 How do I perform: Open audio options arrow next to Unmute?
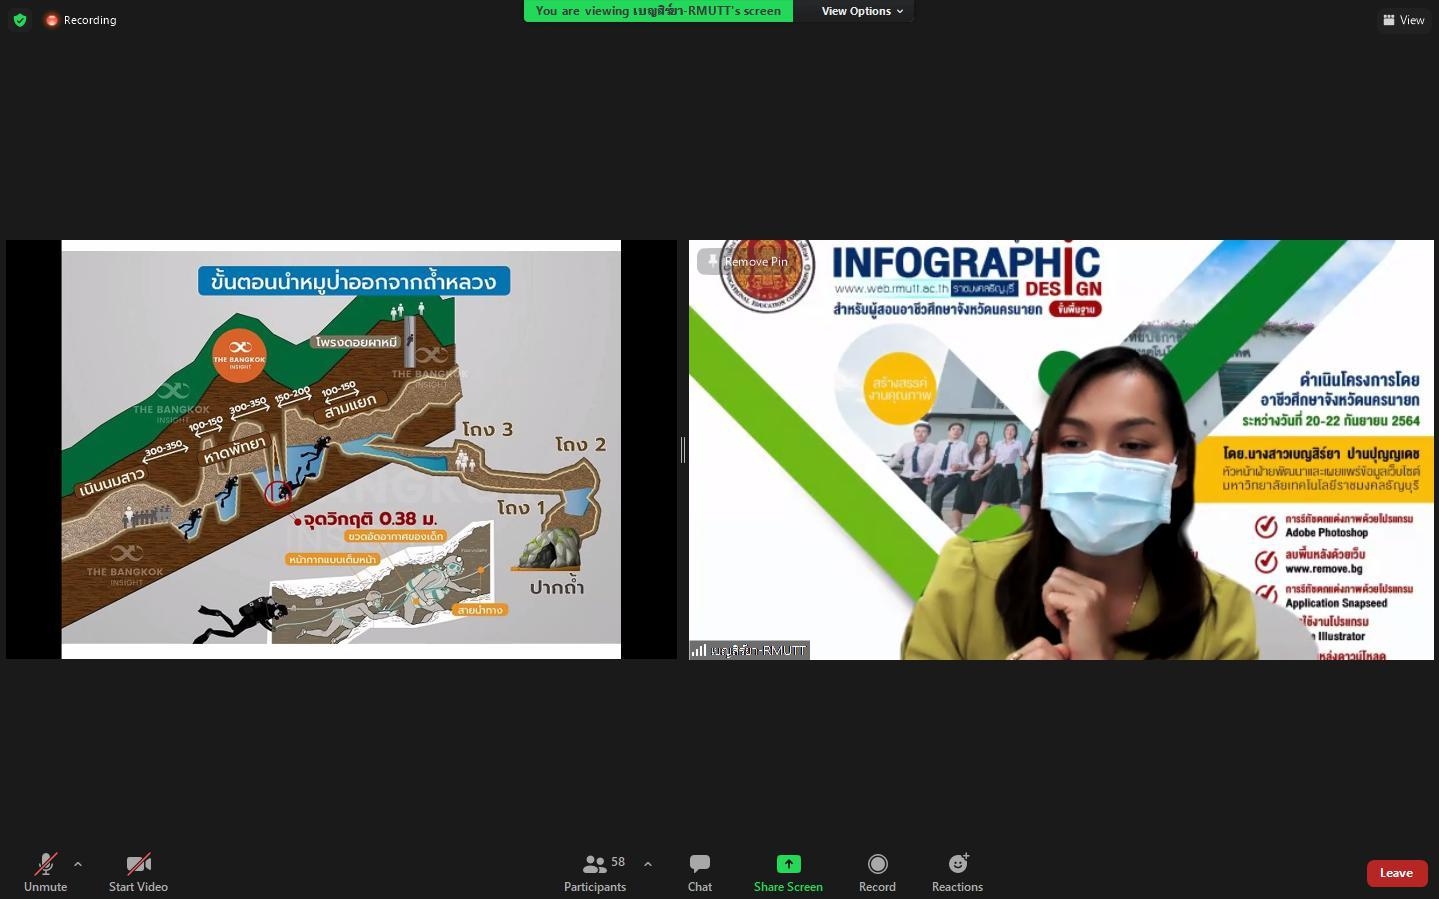click(x=78, y=864)
